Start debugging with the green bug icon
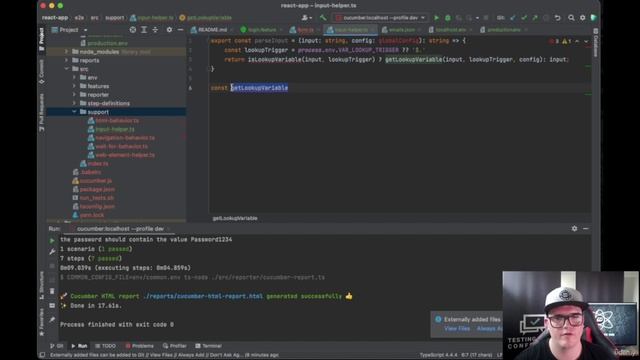The image size is (640, 360). point(448,18)
